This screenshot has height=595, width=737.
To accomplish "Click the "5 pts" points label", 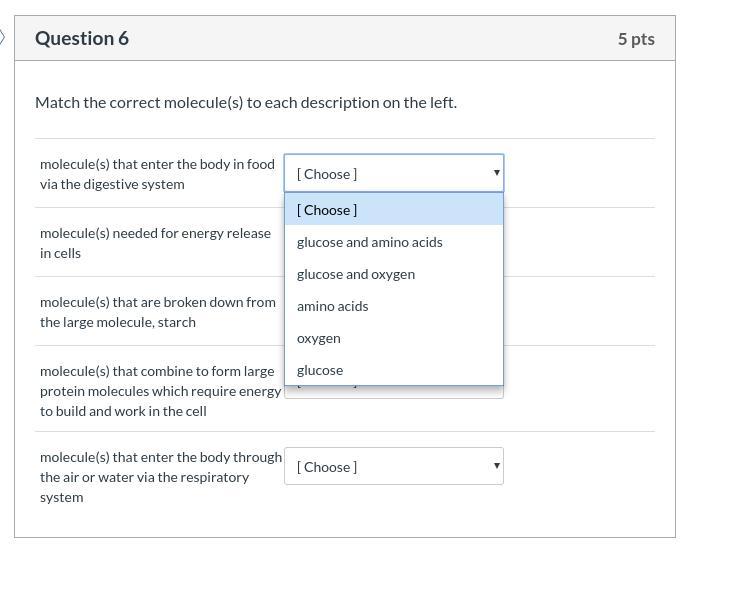I will point(636,39).
